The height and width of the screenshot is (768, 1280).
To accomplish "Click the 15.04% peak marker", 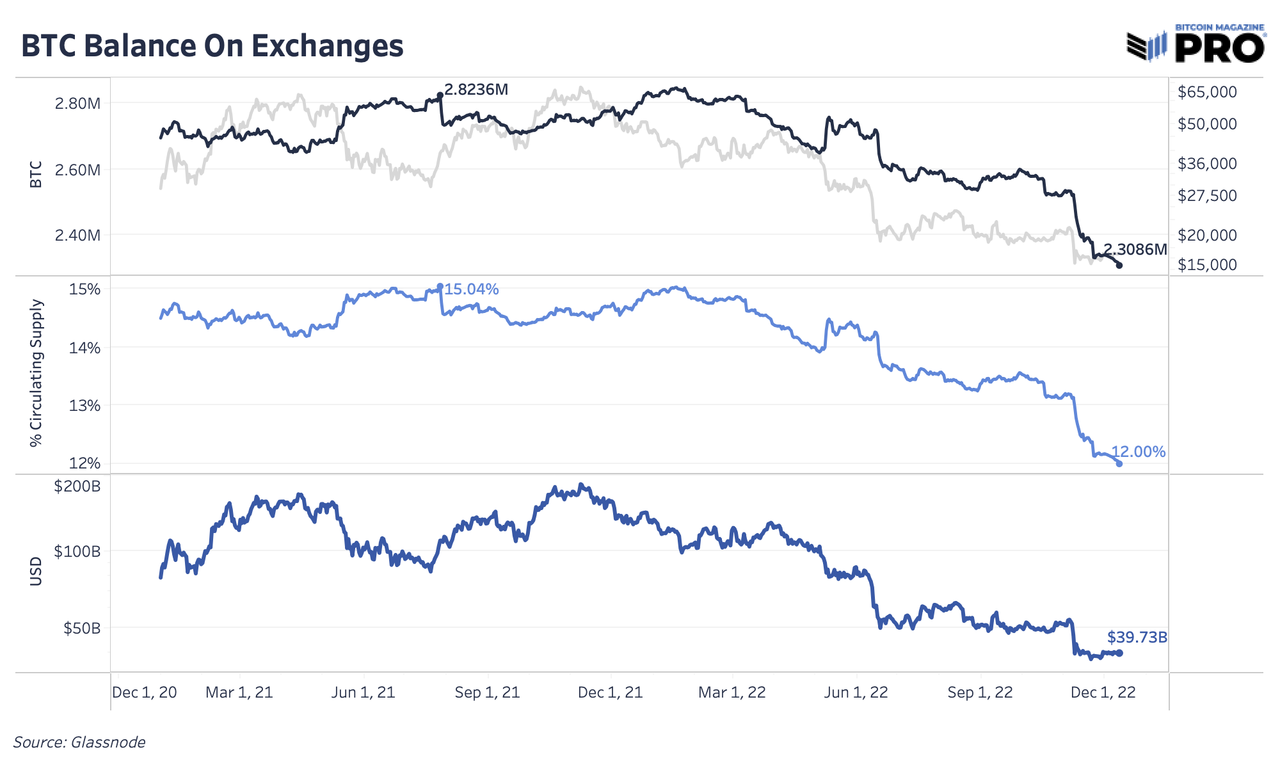I will pyautogui.click(x=440, y=287).
